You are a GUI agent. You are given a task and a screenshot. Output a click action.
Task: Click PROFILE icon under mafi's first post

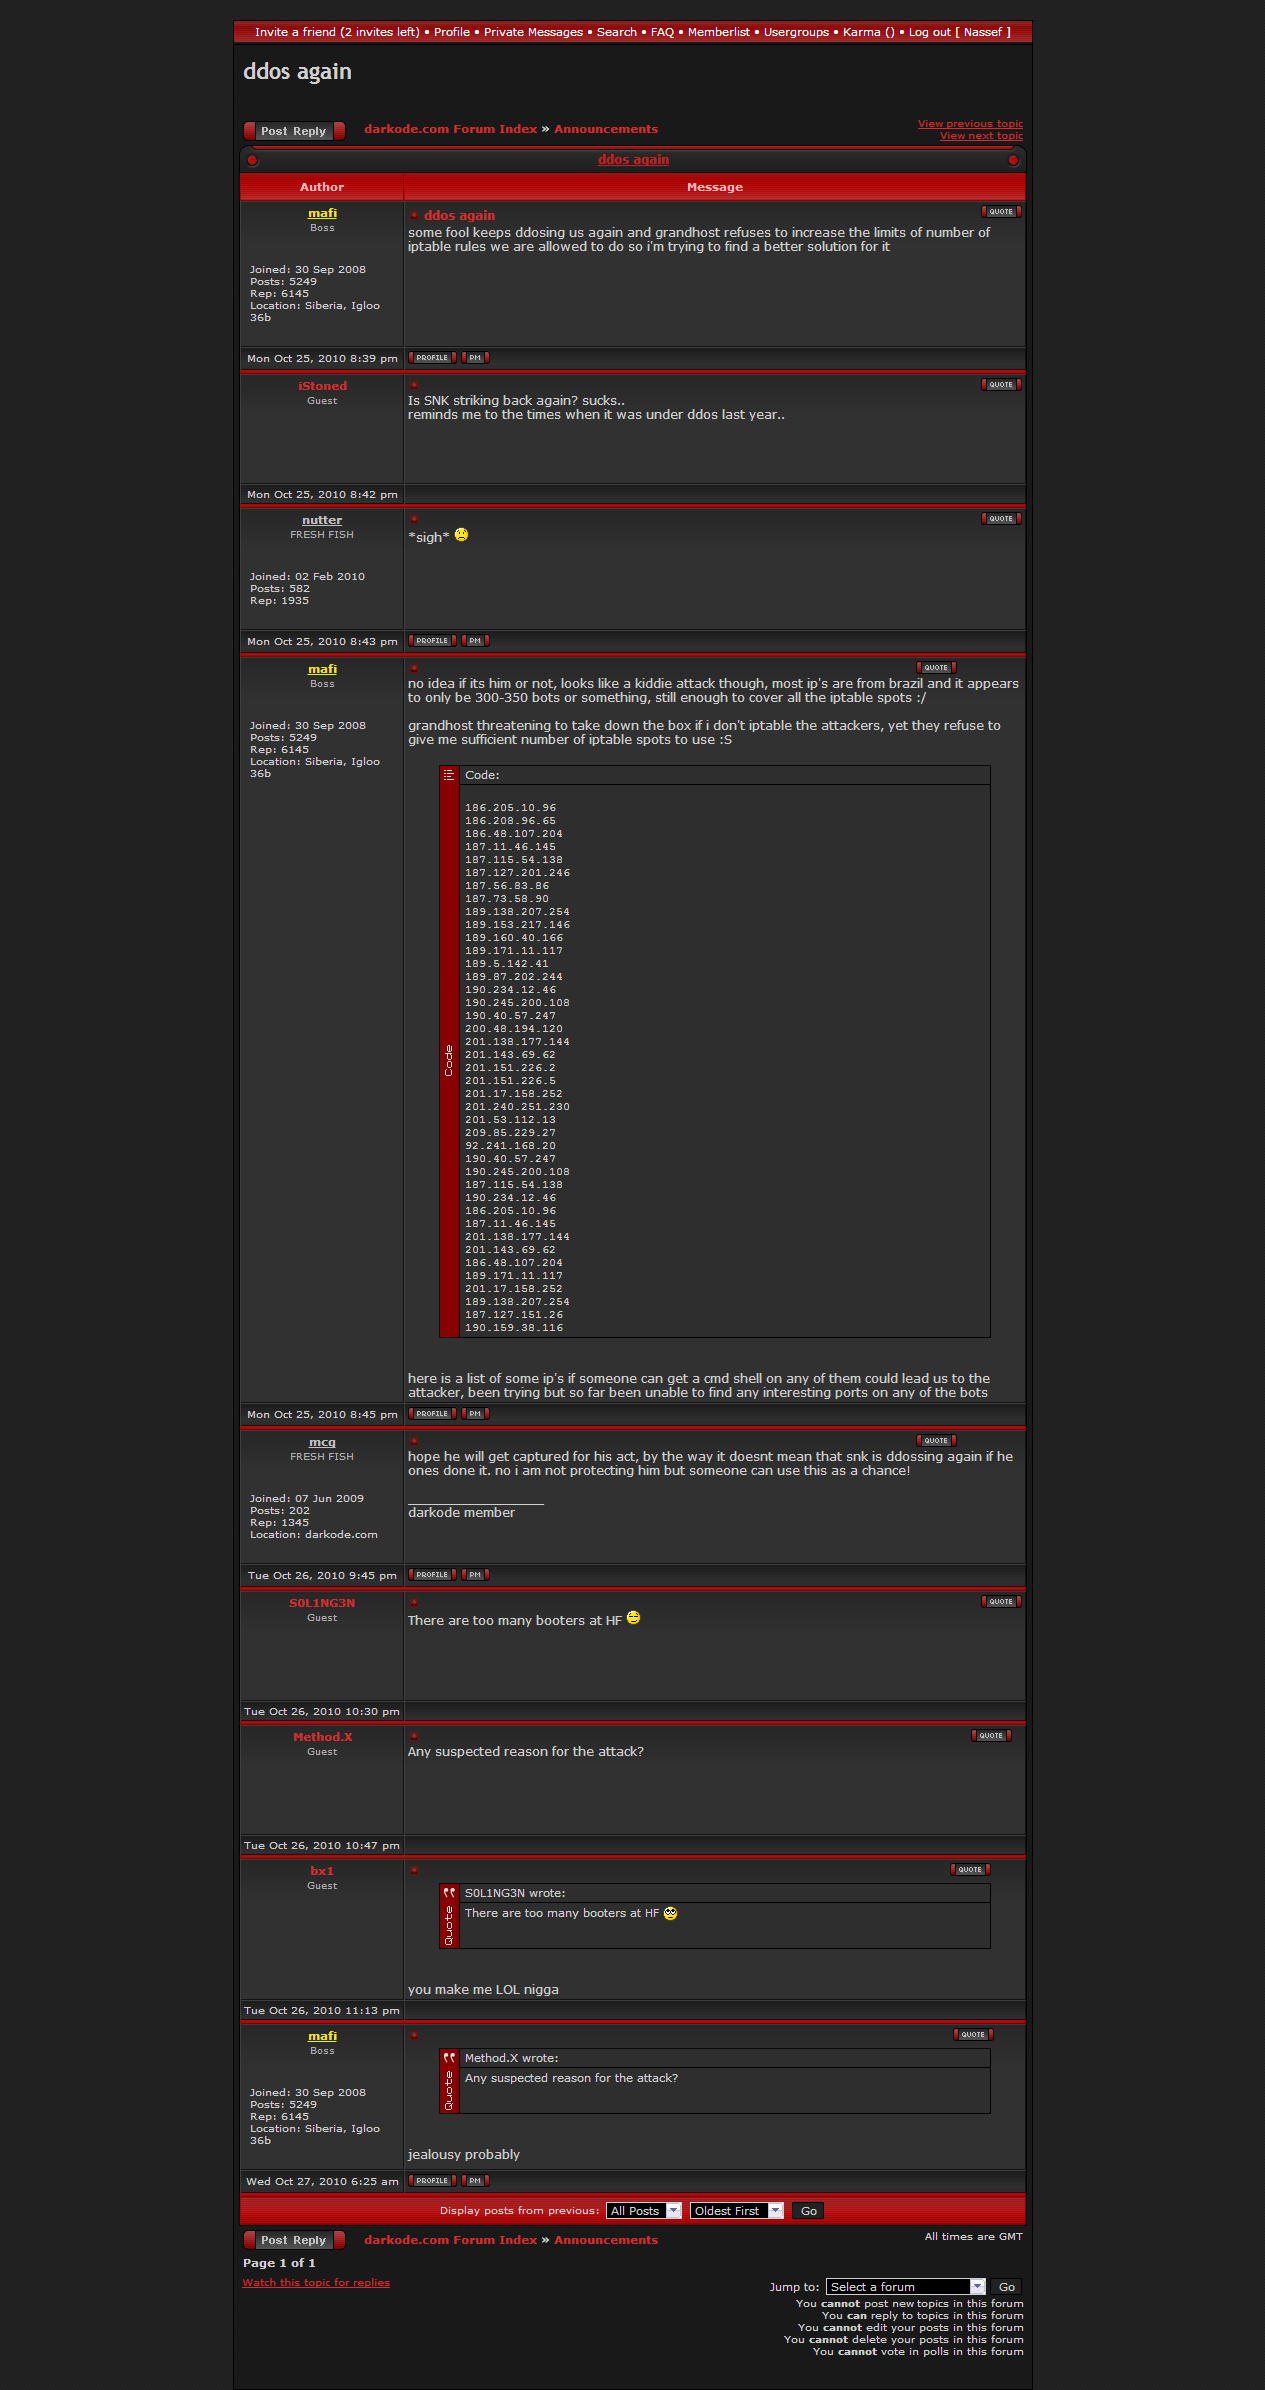(432, 358)
